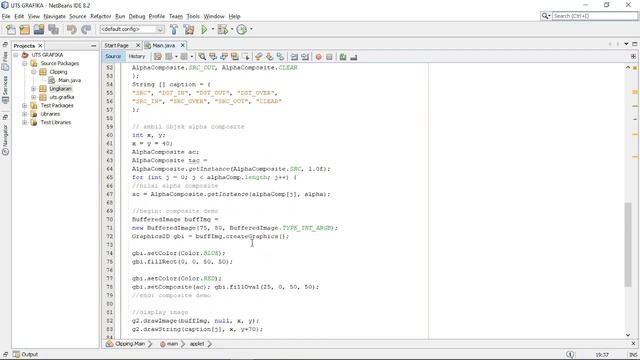The height and width of the screenshot is (360, 640).
Task: Click the Undo toolbar icon
Action: [x=72, y=29]
